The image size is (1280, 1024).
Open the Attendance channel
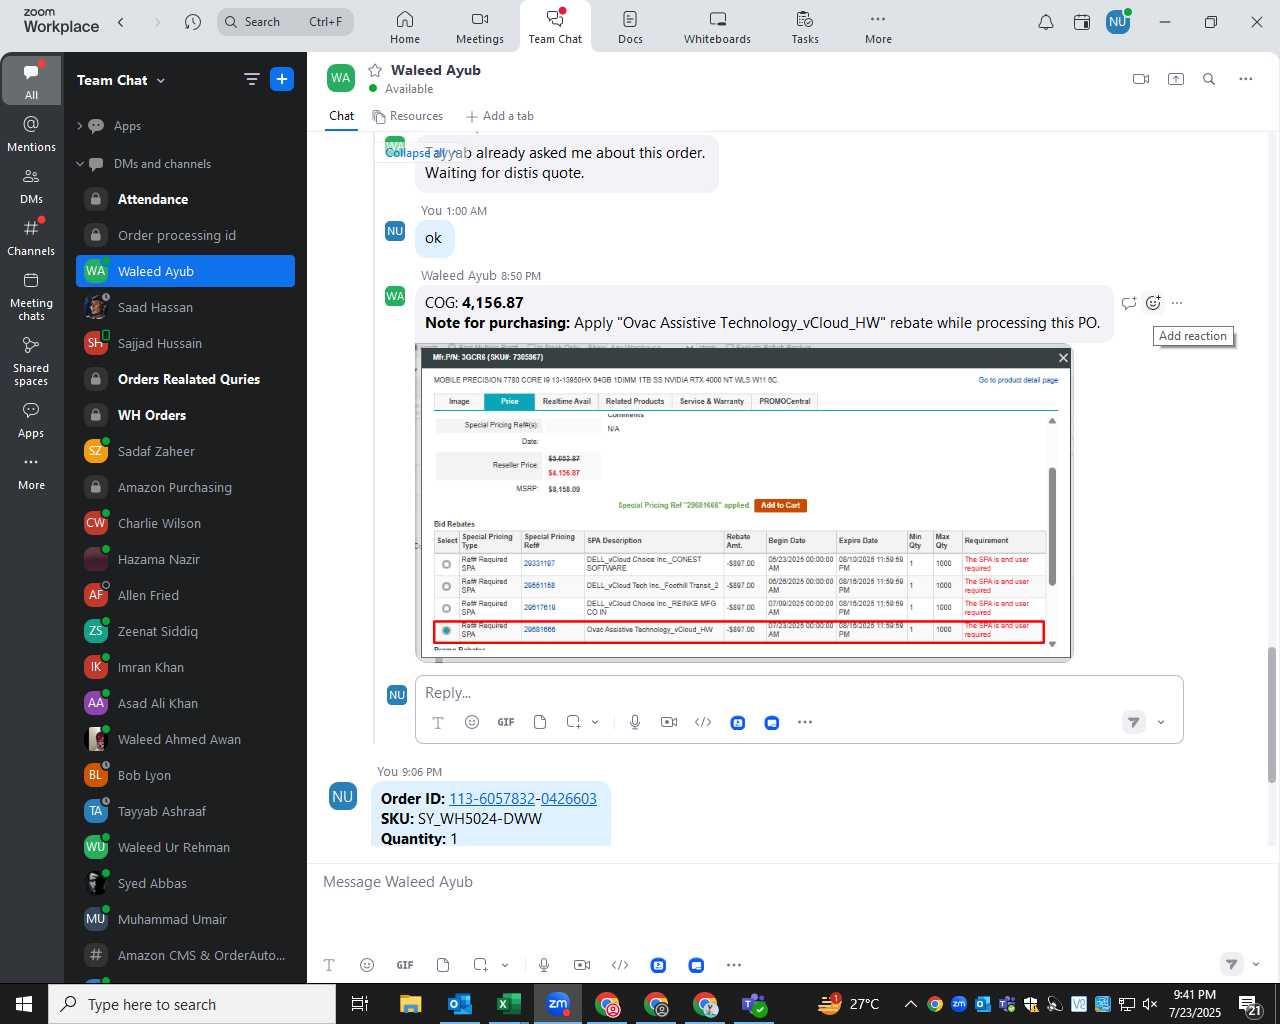pyautogui.click(x=185, y=199)
